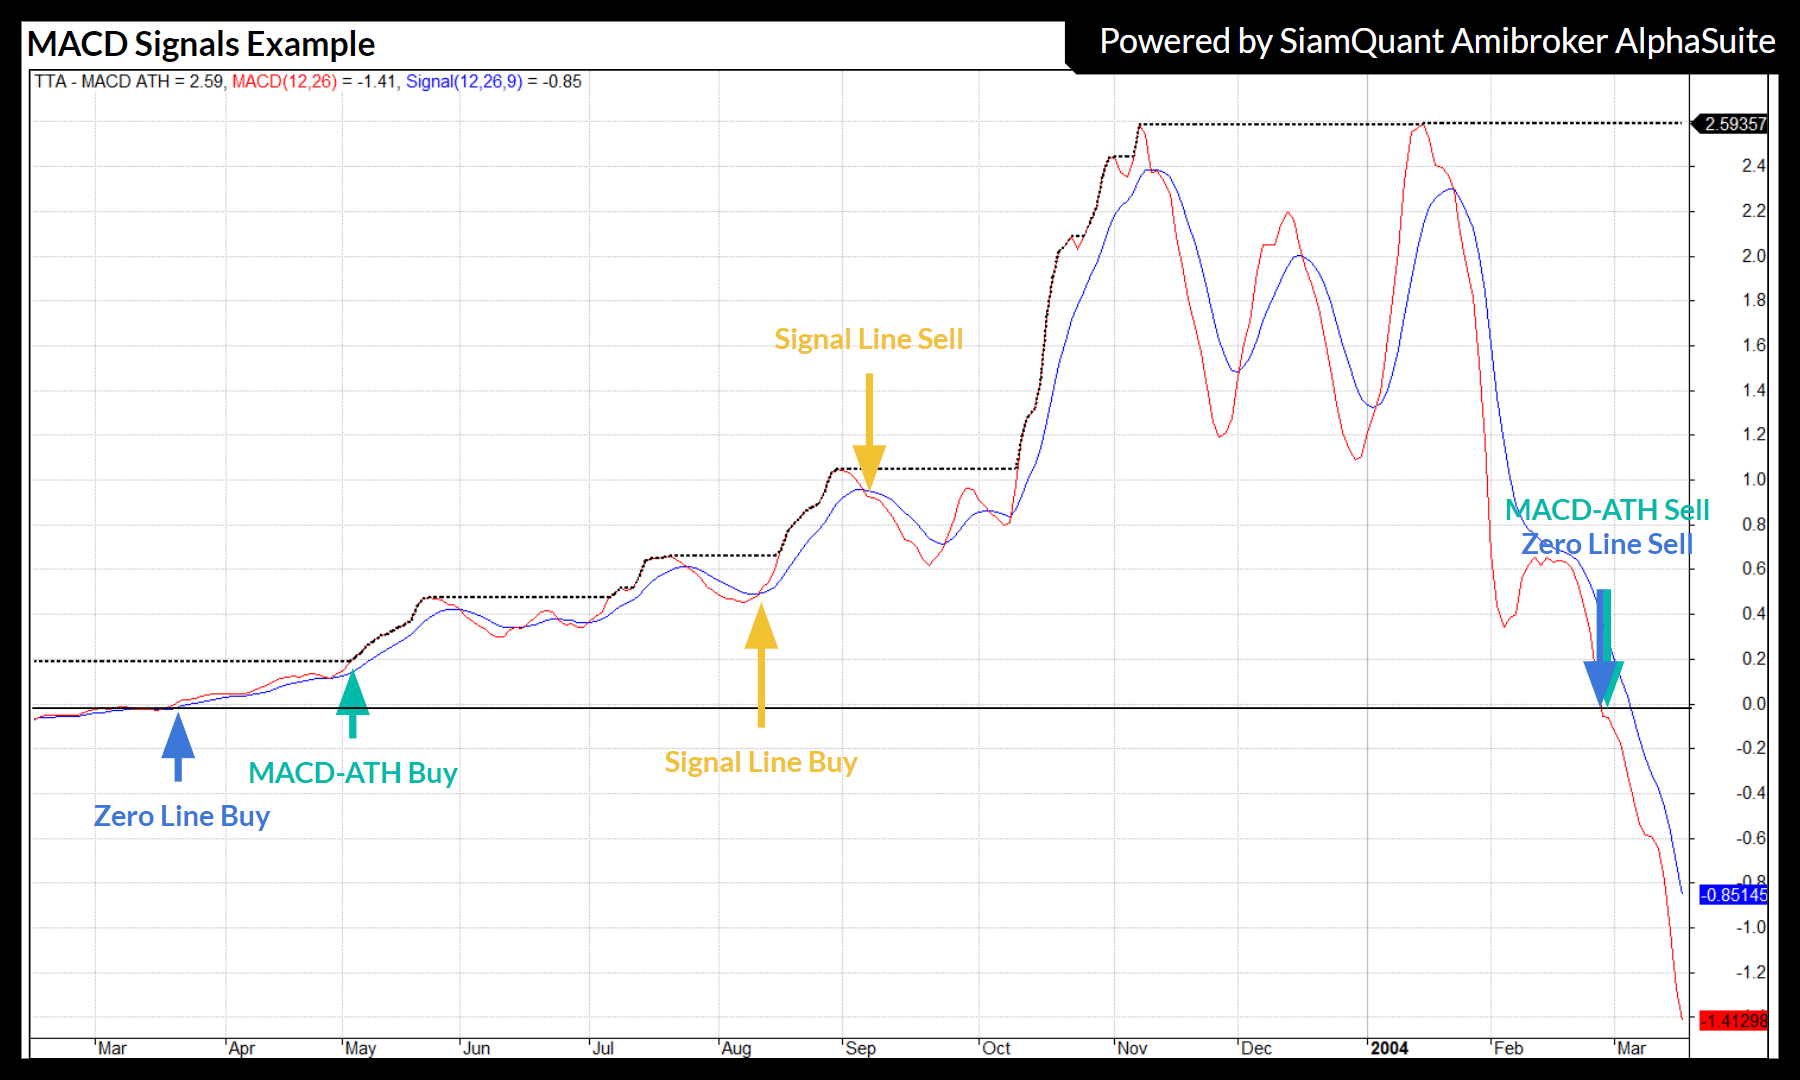Click the blue Zero Line Sell arrow head
The width and height of the screenshot is (1800, 1080).
(x=1600, y=682)
